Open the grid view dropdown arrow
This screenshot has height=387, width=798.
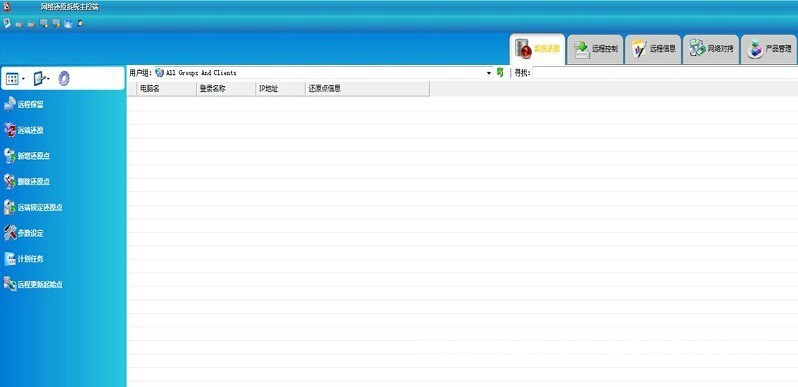(23, 79)
